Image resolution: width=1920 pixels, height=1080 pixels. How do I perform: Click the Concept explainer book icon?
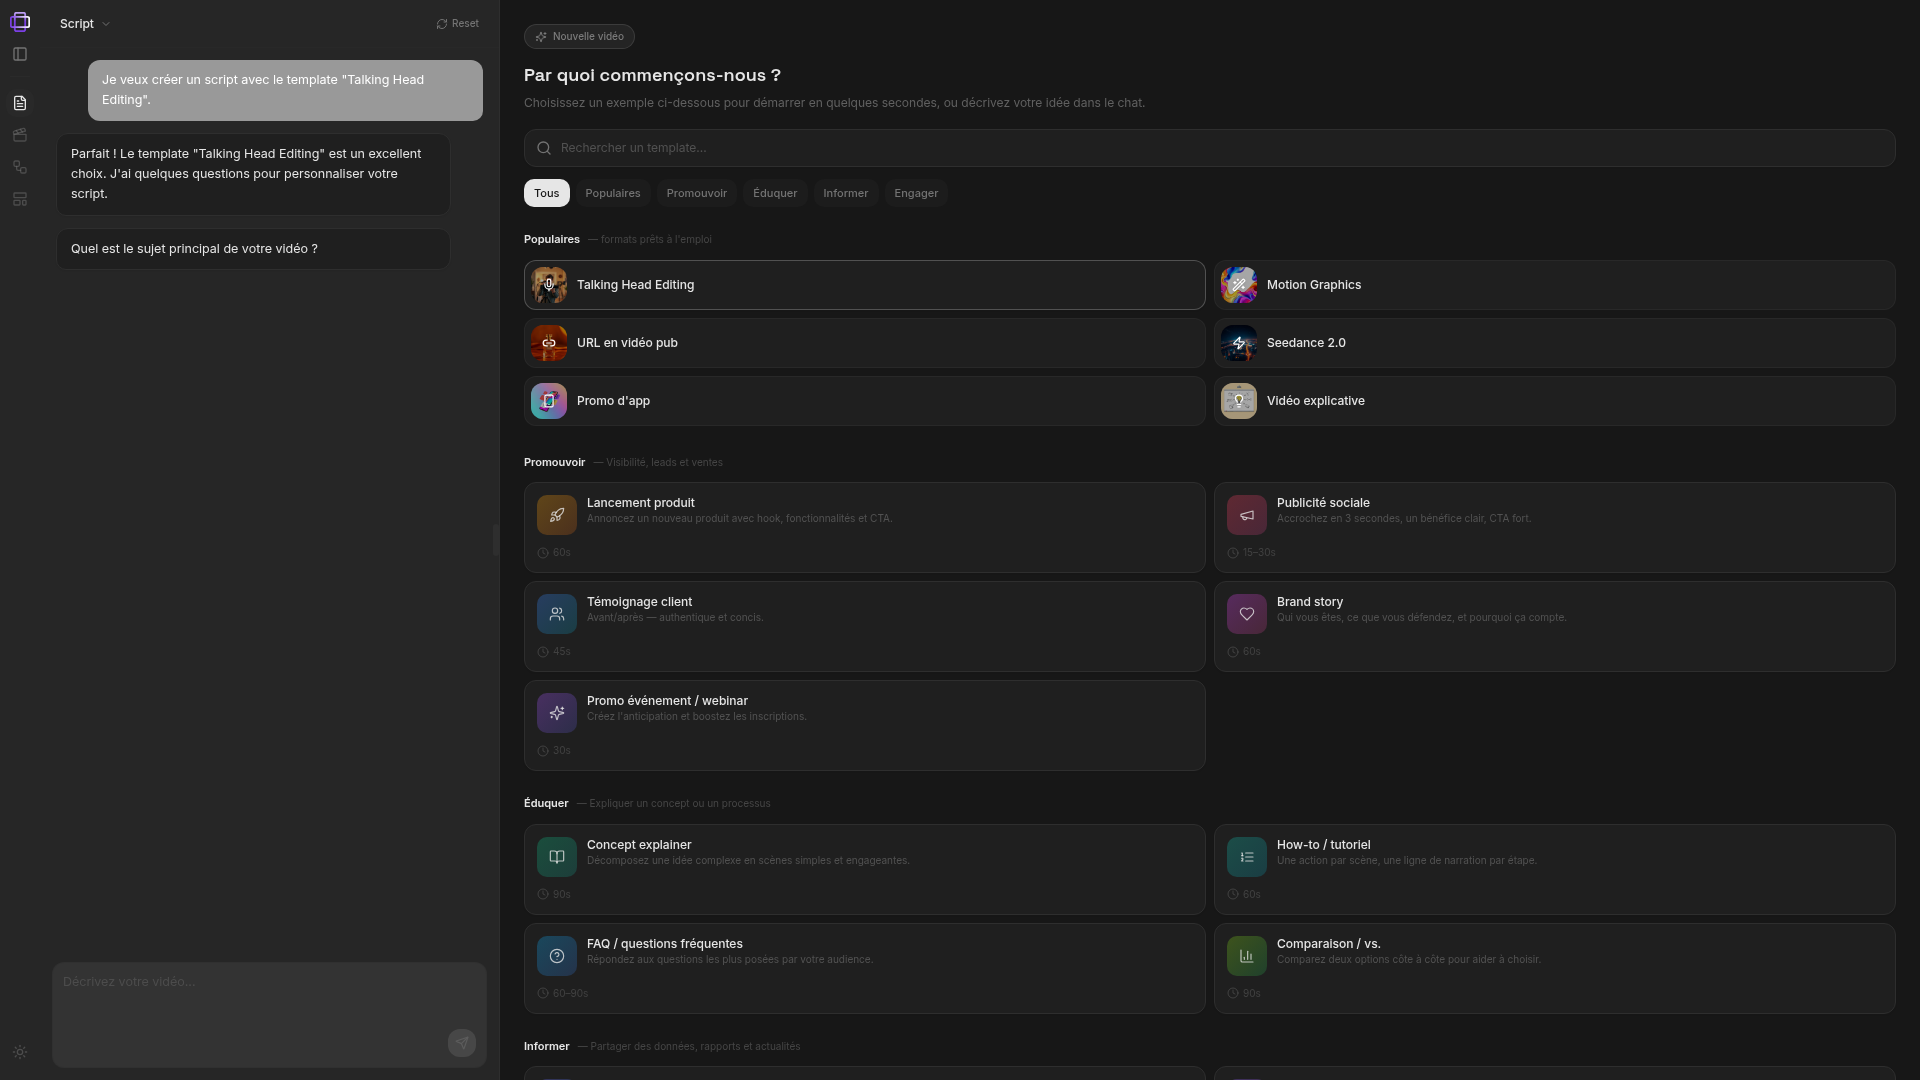pyautogui.click(x=557, y=857)
